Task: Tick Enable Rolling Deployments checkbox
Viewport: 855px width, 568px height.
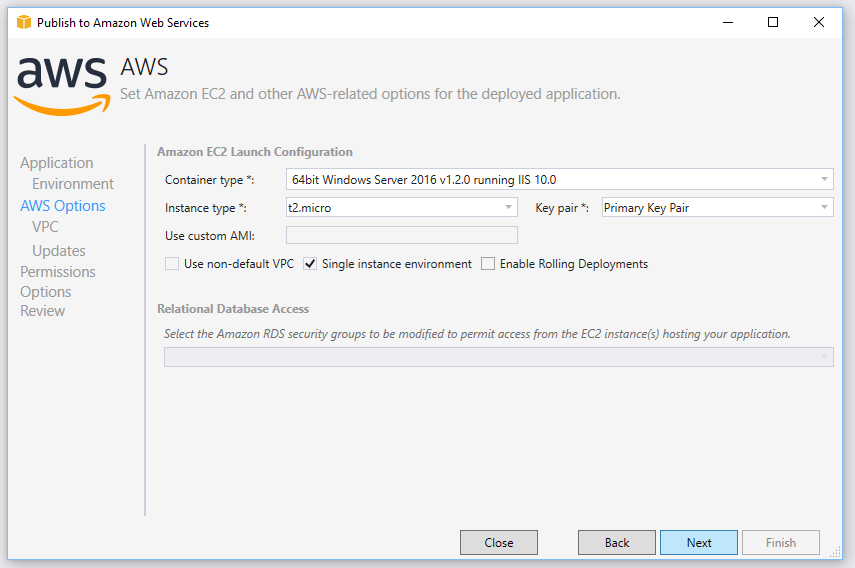Action: (x=488, y=264)
